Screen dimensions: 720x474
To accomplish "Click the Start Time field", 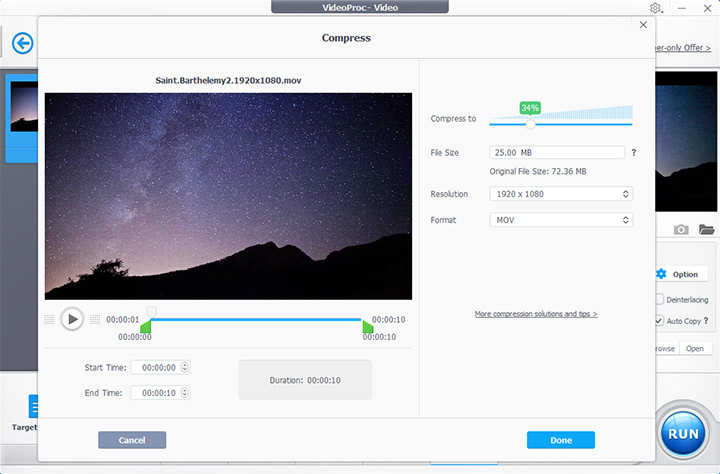I will 160,367.
